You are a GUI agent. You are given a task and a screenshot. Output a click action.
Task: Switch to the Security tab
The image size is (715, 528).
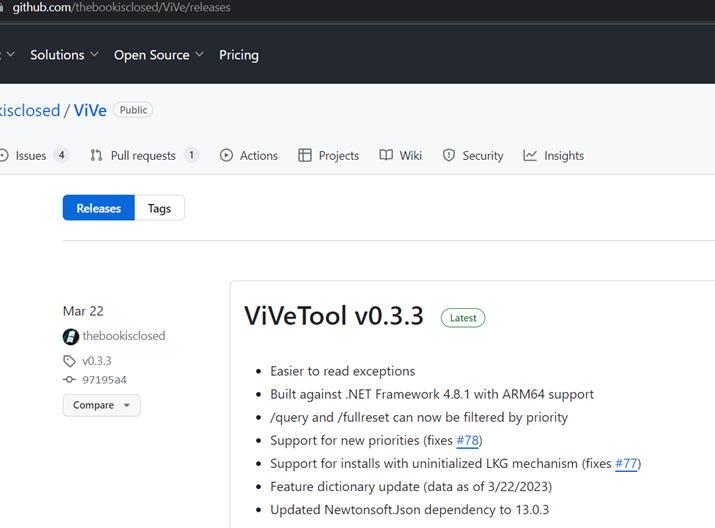pyautogui.click(x=473, y=155)
